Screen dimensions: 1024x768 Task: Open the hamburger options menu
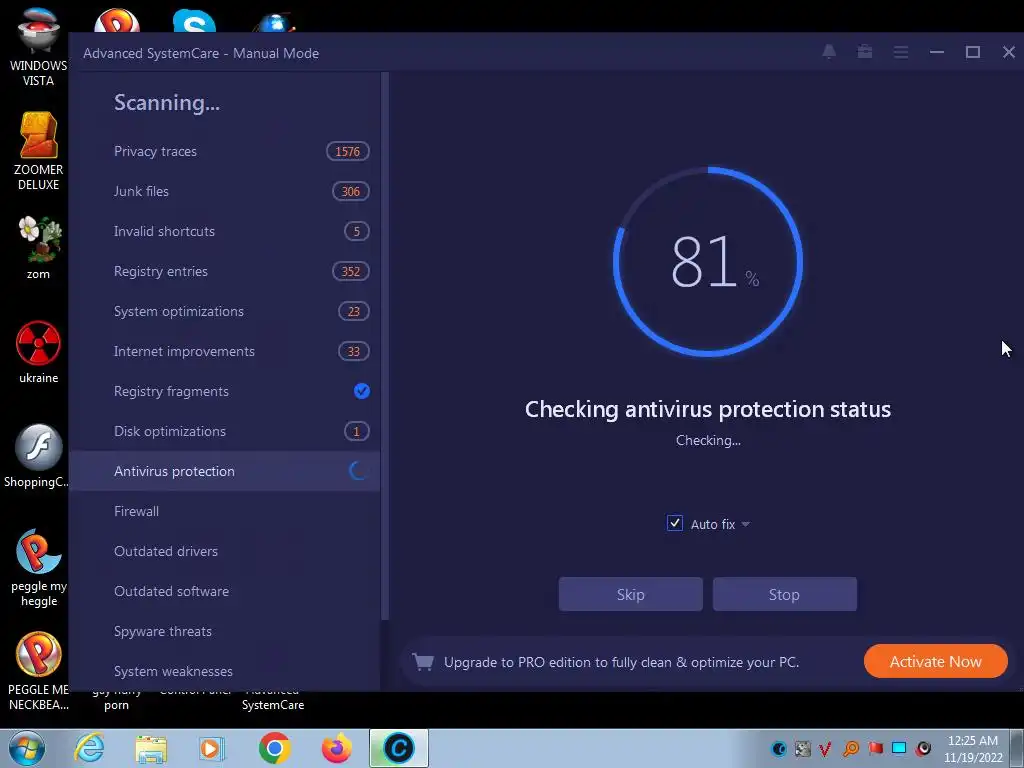click(x=901, y=52)
